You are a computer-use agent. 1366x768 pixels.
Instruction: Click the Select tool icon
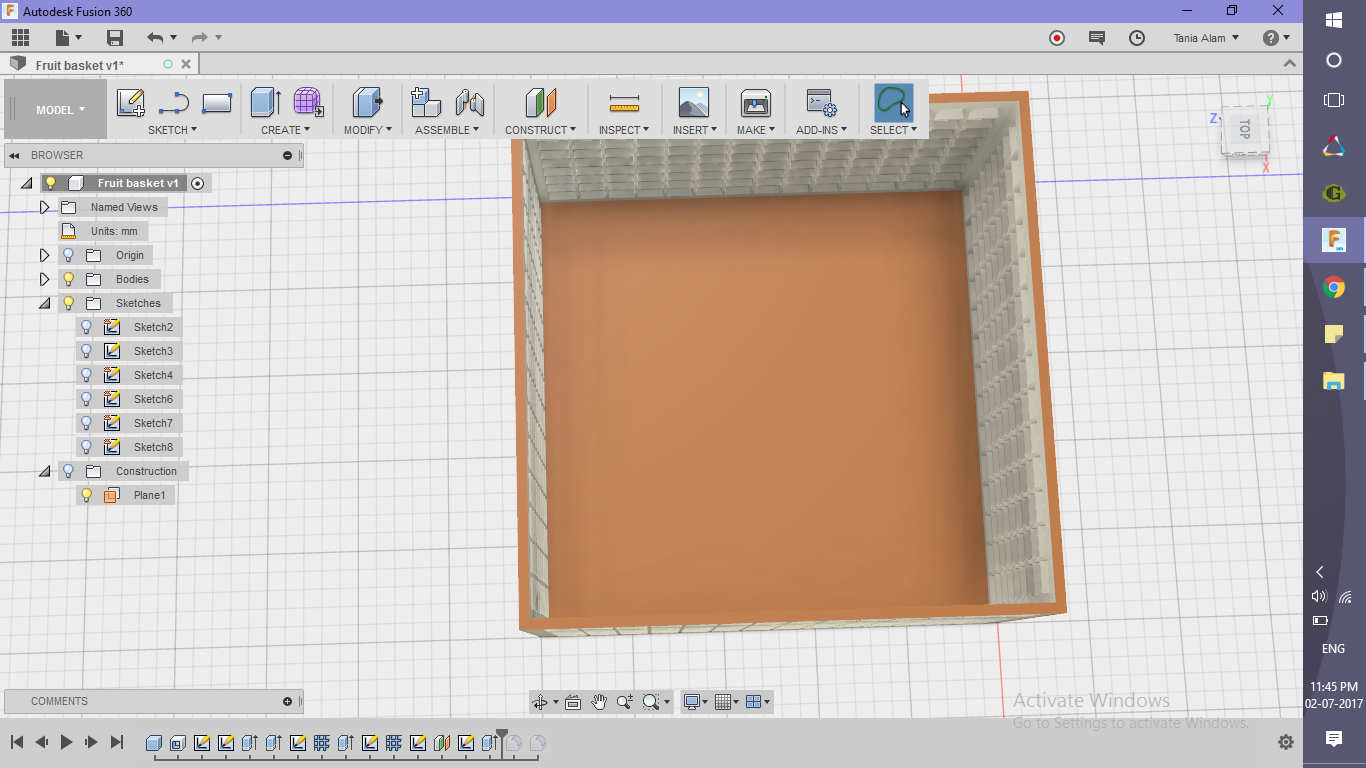pyautogui.click(x=893, y=102)
